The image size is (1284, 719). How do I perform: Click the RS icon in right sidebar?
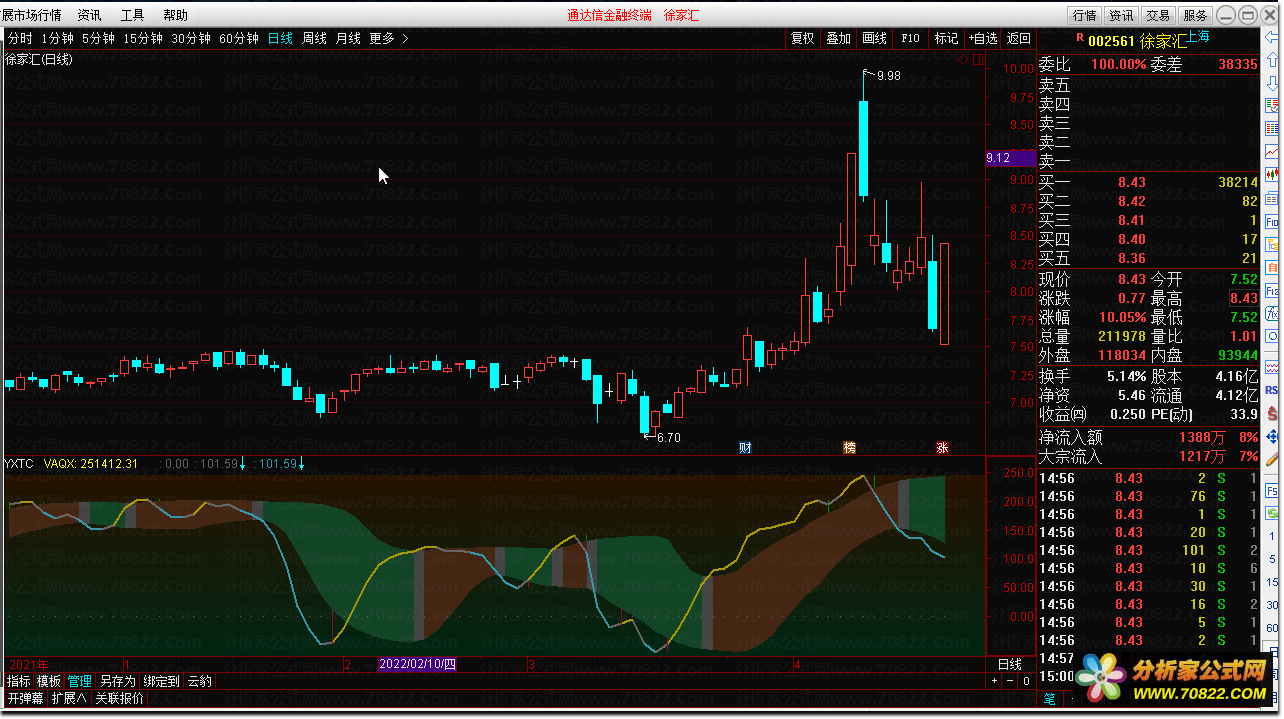click(x=1272, y=389)
